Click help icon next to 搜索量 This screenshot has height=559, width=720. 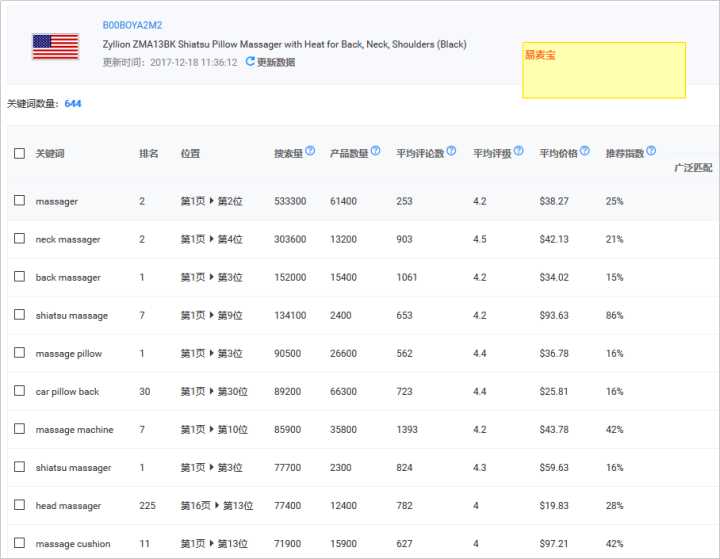[310, 151]
